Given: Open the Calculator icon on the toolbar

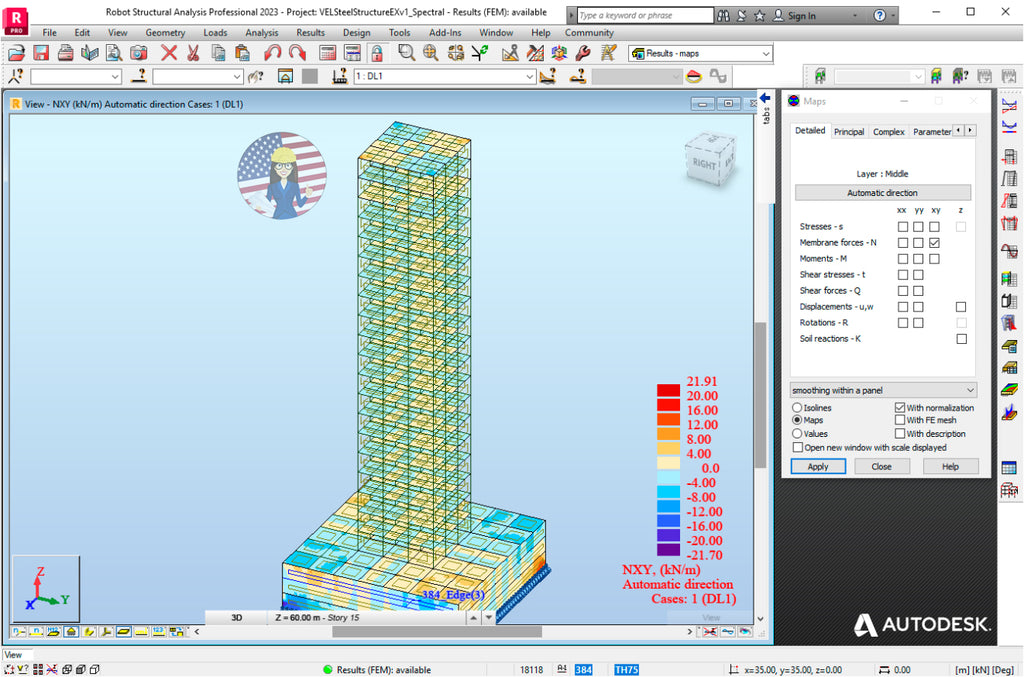Looking at the screenshot, I should coord(326,52).
